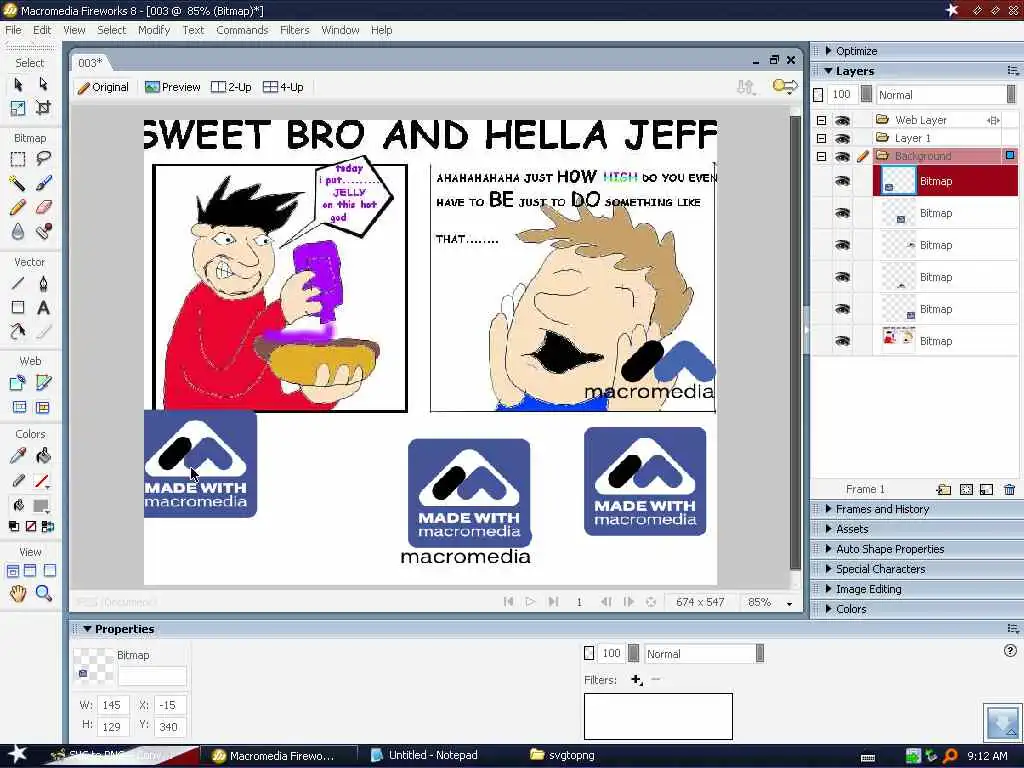This screenshot has width=1024, height=768.
Task: Select the Brush tool
Action: click(43, 183)
